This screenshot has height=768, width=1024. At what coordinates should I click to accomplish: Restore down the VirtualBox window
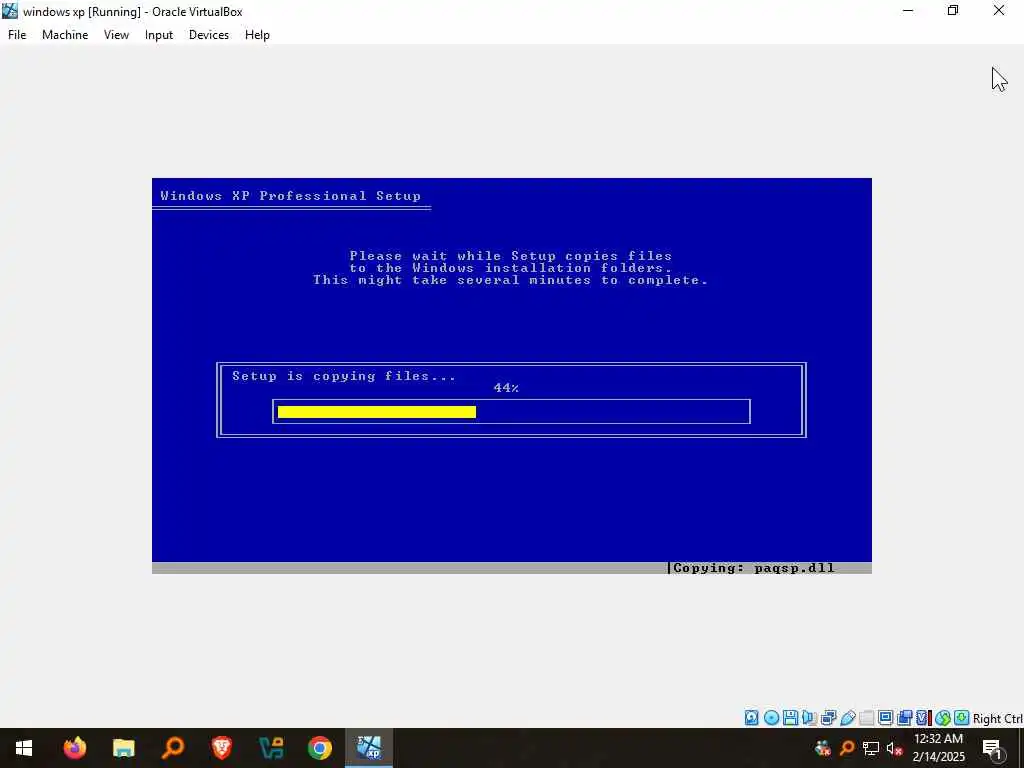coord(953,11)
